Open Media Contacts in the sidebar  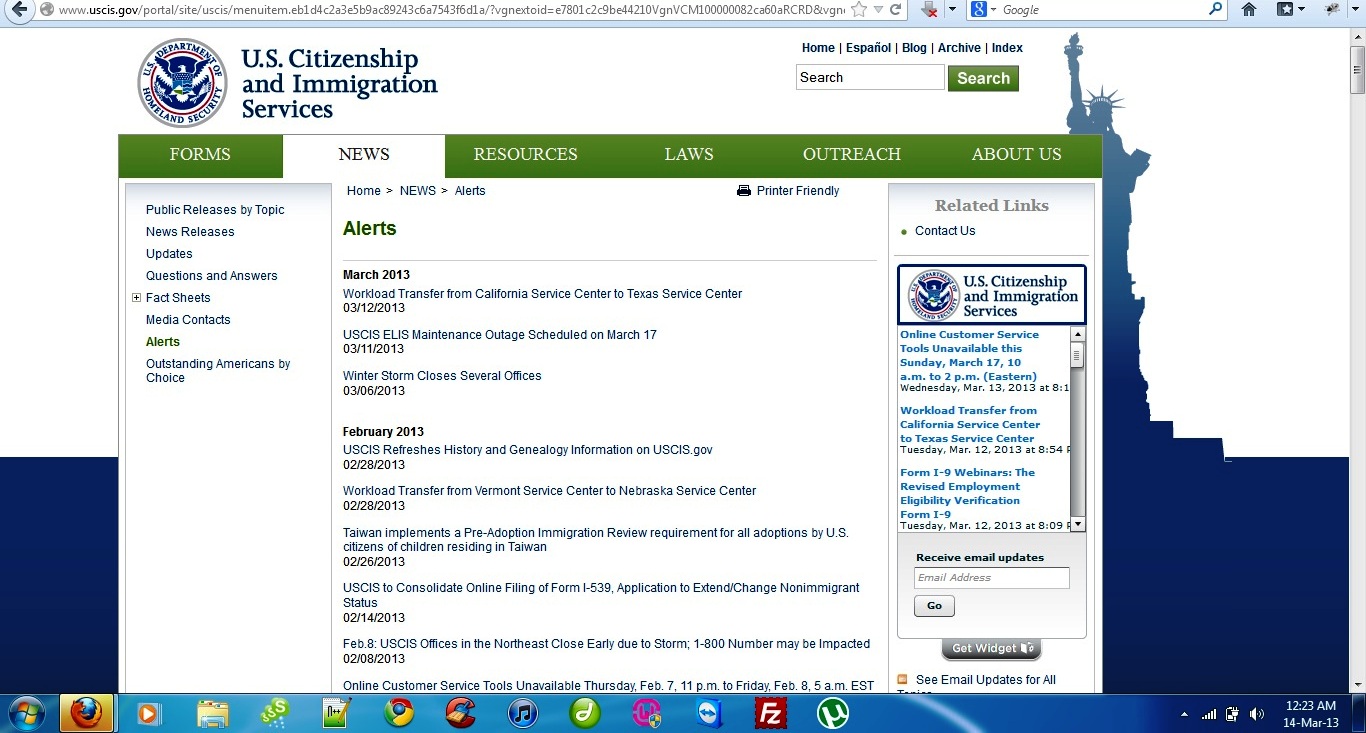(x=188, y=320)
